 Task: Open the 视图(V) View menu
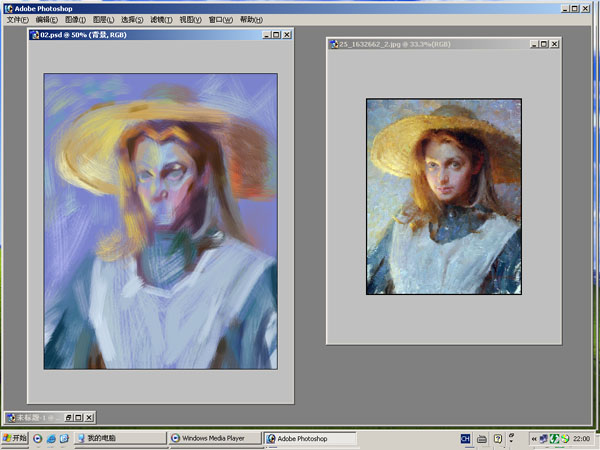coord(191,20)
